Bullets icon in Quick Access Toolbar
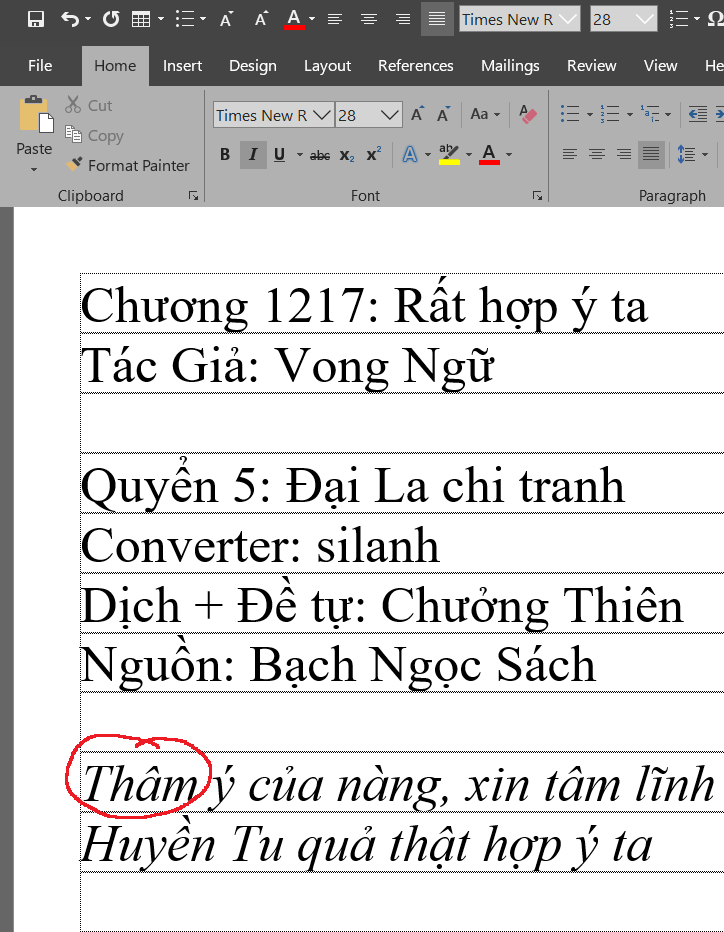The width and height of the screenshot is (724, 932). 185,19
